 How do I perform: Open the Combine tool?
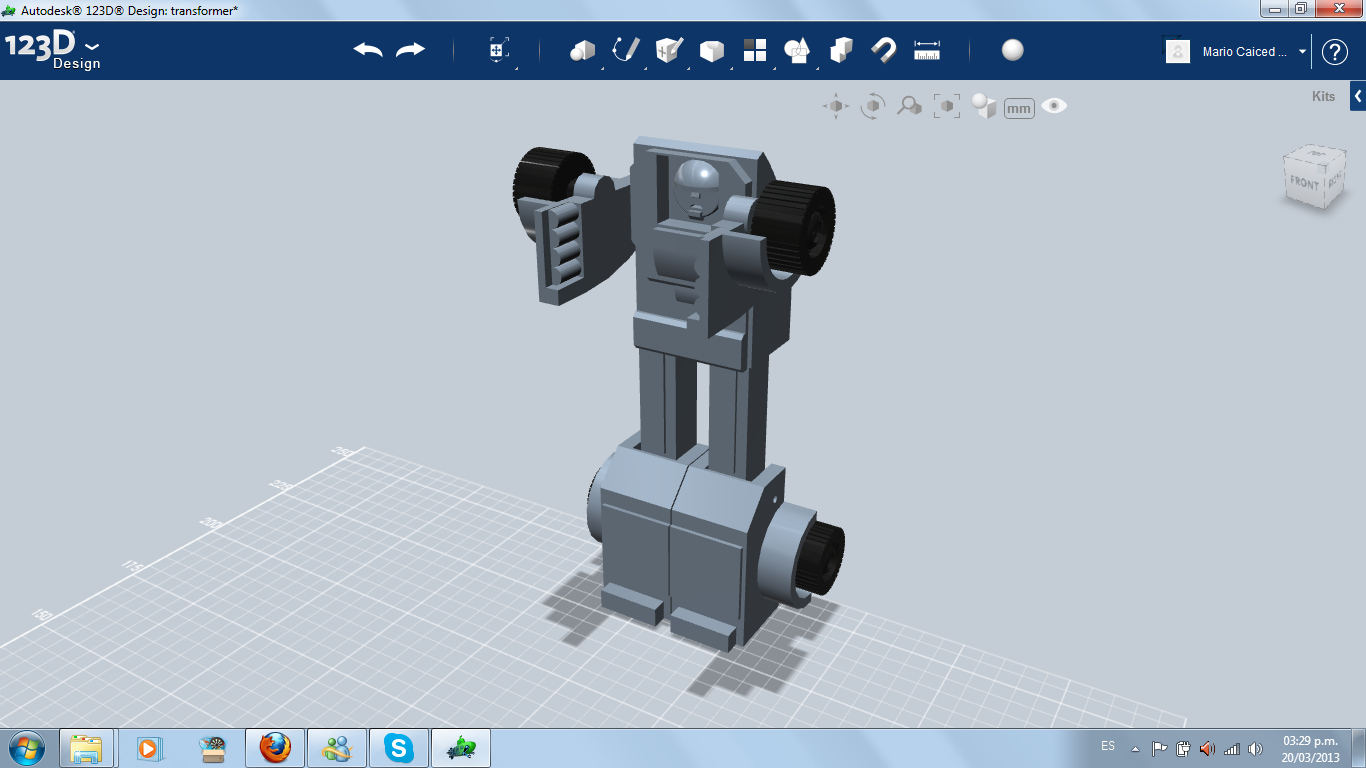[841, 50]
